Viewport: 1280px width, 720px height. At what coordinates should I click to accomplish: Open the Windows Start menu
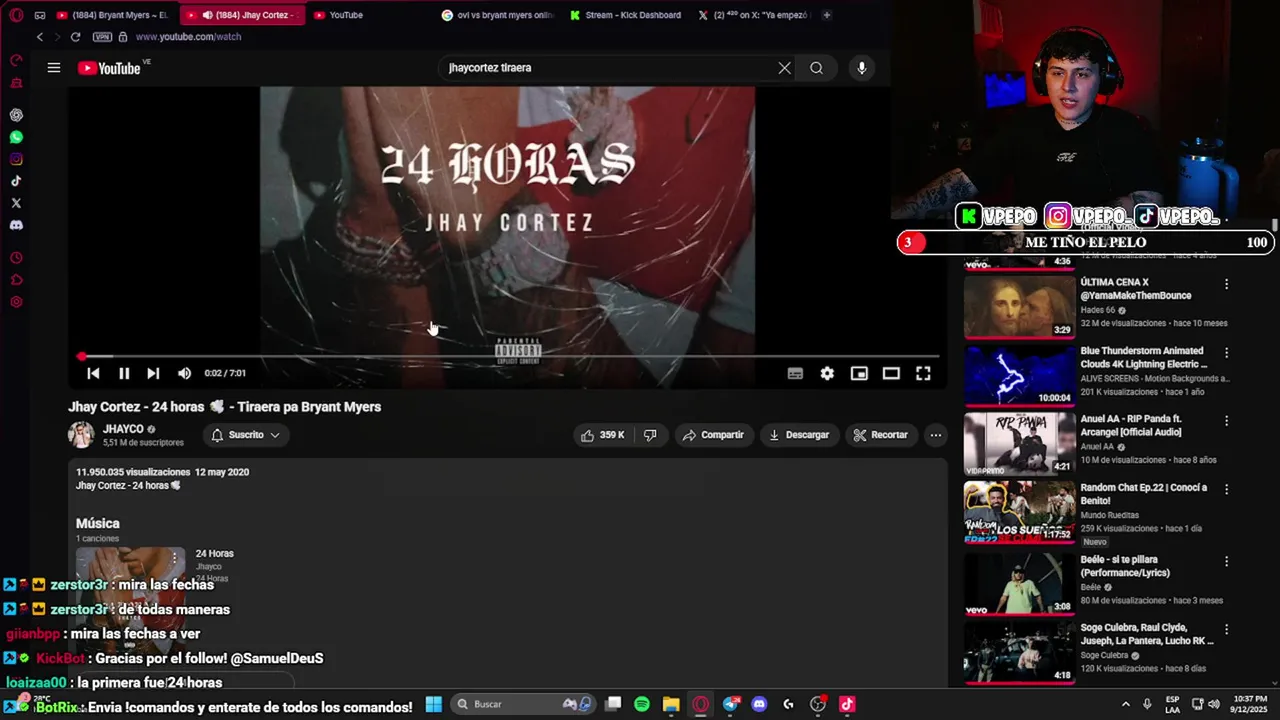pos(433,704)
